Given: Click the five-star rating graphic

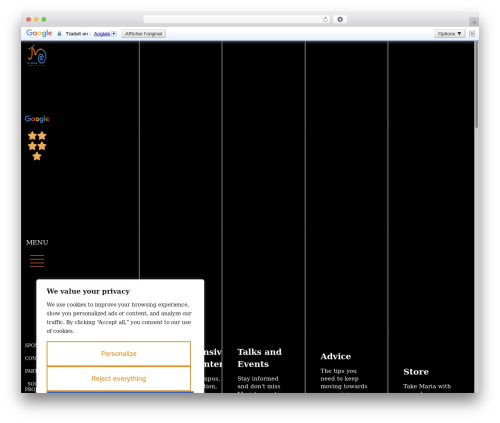Looking at the screenshot, I should pyautogui.click(x=37, y=146).
